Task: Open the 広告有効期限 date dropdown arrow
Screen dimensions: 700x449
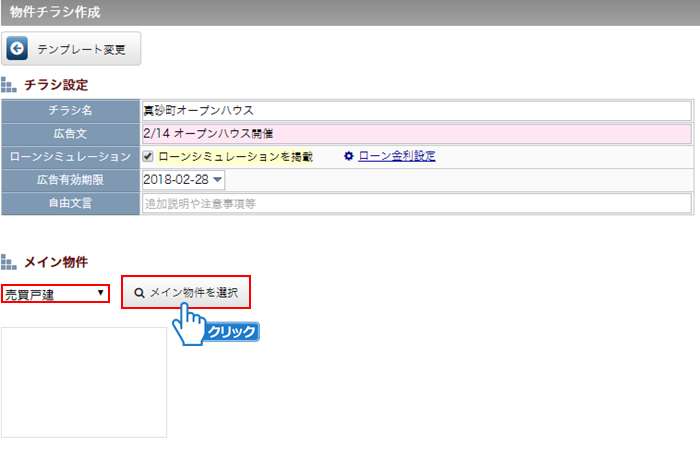Action: coord(217,180)
